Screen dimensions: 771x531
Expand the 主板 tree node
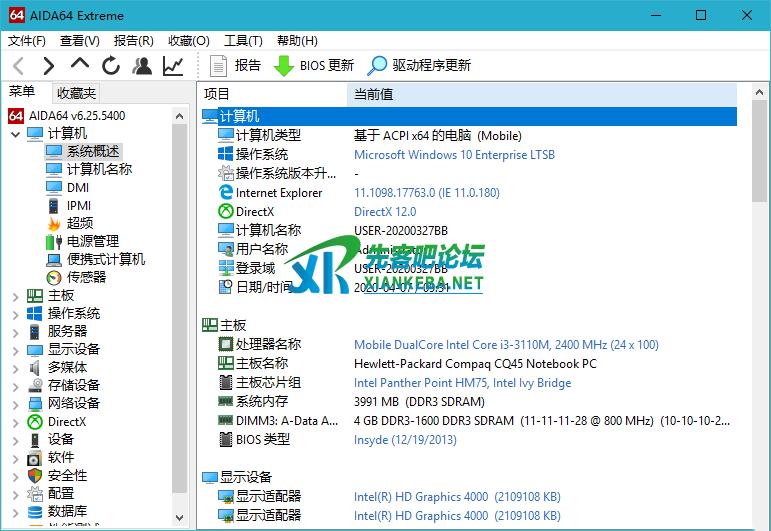(15, 296)
